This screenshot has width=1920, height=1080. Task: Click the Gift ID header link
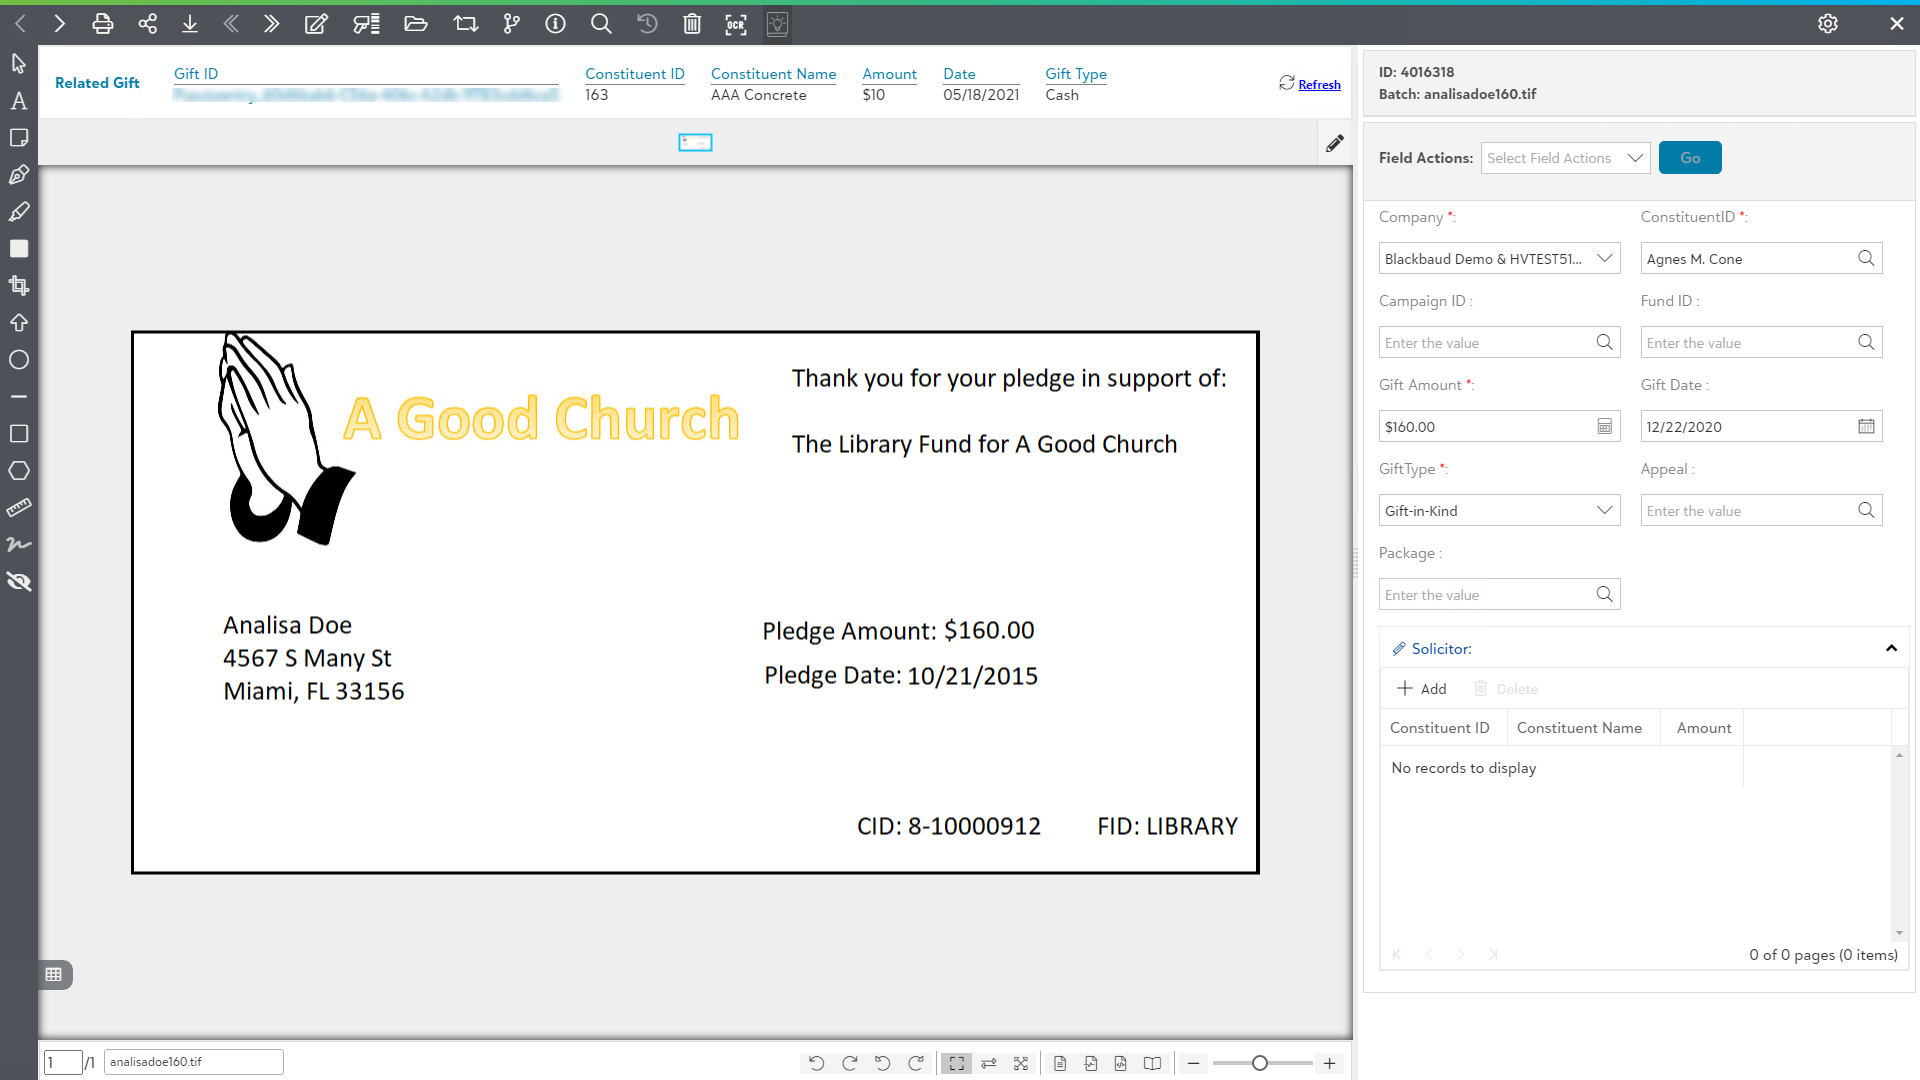pyautogui.click(x=196, y=74)
